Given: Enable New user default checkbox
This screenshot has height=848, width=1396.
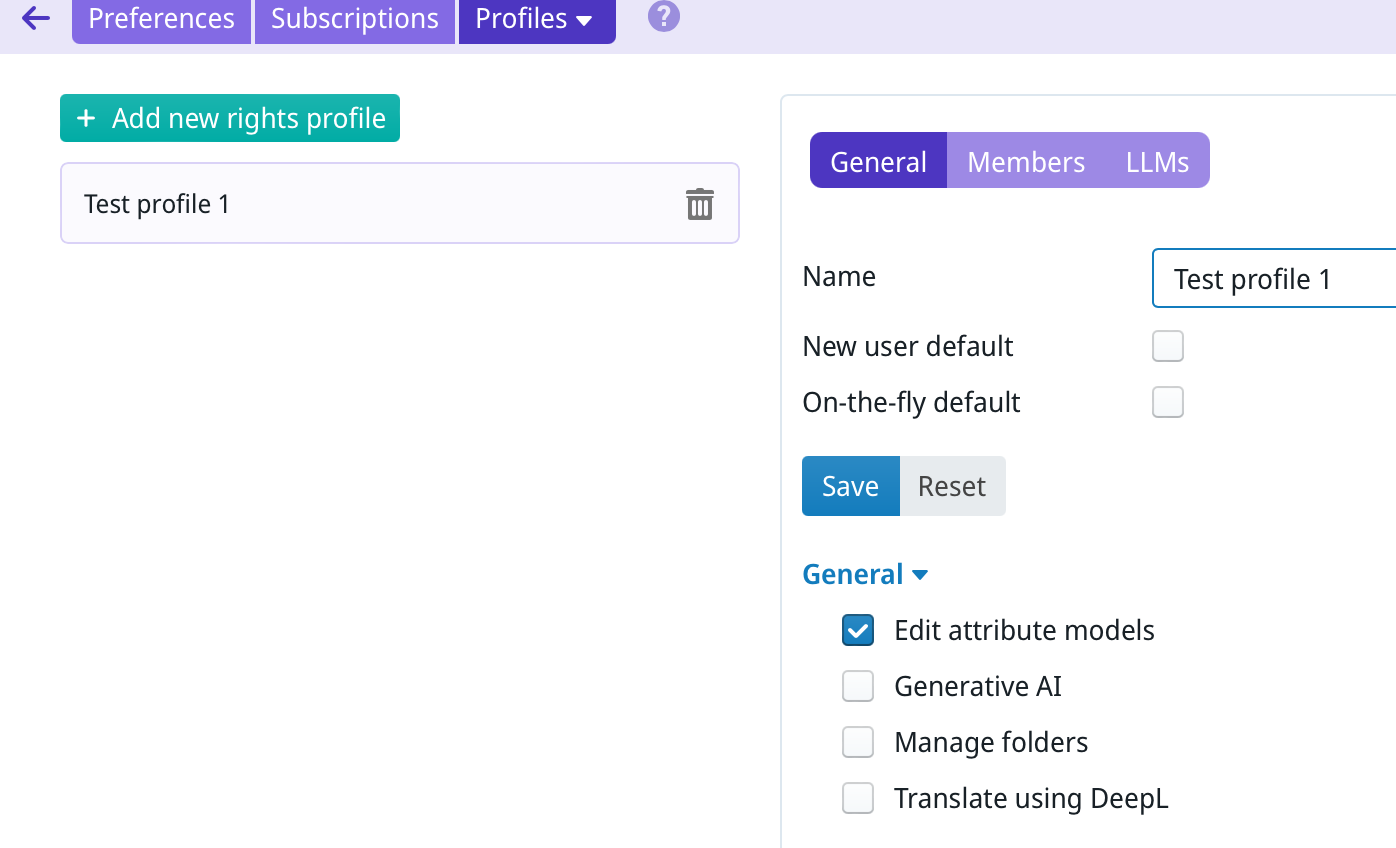Looking at the screenshot, I should click(x=1167, y=347).
